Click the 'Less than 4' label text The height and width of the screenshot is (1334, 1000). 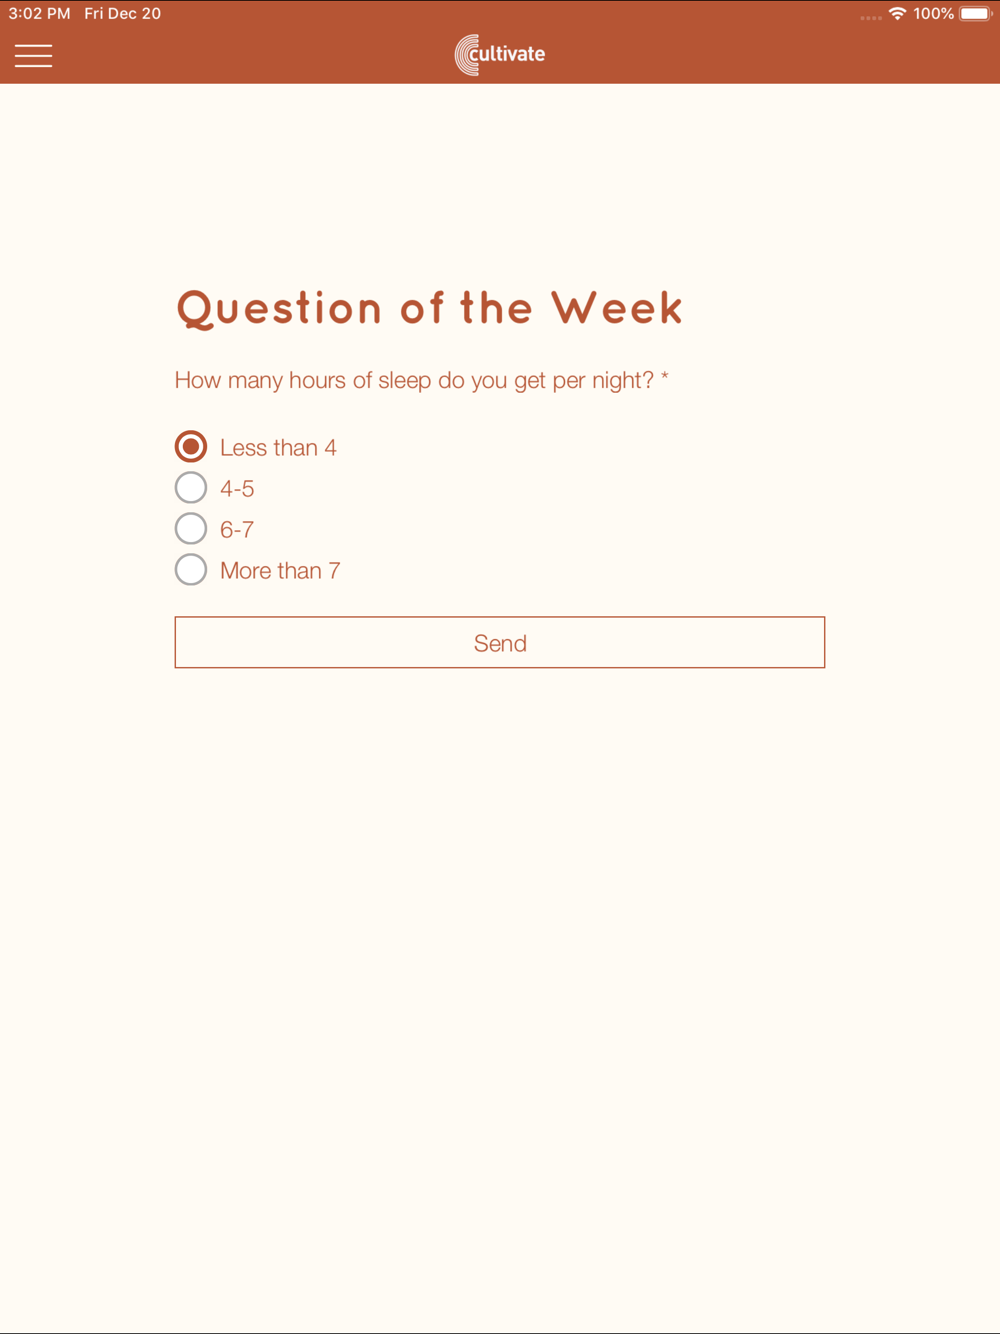[278, 448]
